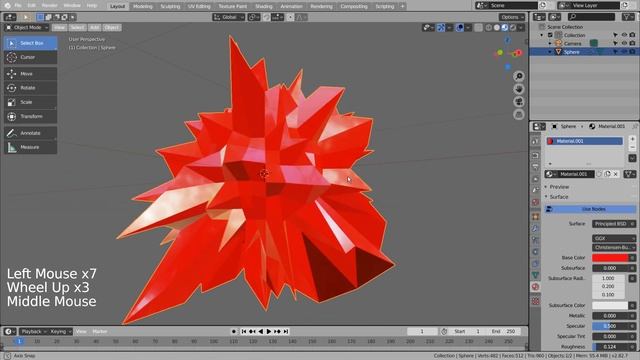This screenshot has width=640, height=360.
Task: Hide the Camera with its eye icon
Action: [x=624, y=43]
